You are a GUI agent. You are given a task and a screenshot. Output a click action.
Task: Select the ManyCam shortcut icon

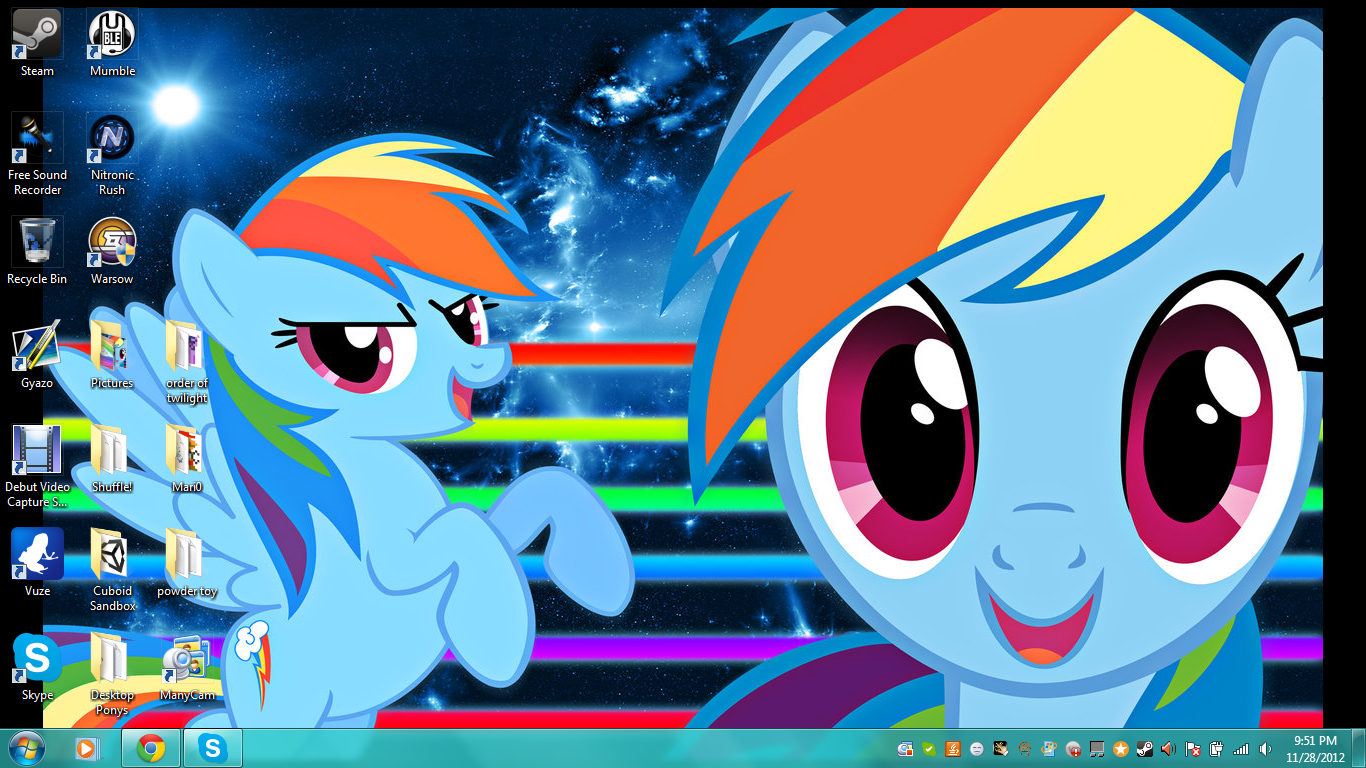coord(187,667)
